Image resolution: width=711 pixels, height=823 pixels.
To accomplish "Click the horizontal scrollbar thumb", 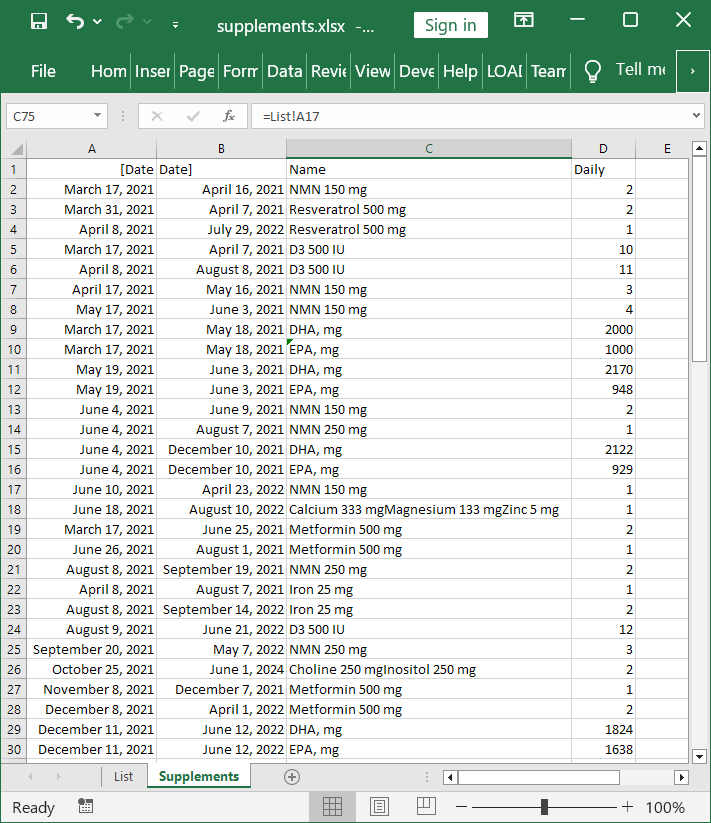I will [x=539, y=777].
